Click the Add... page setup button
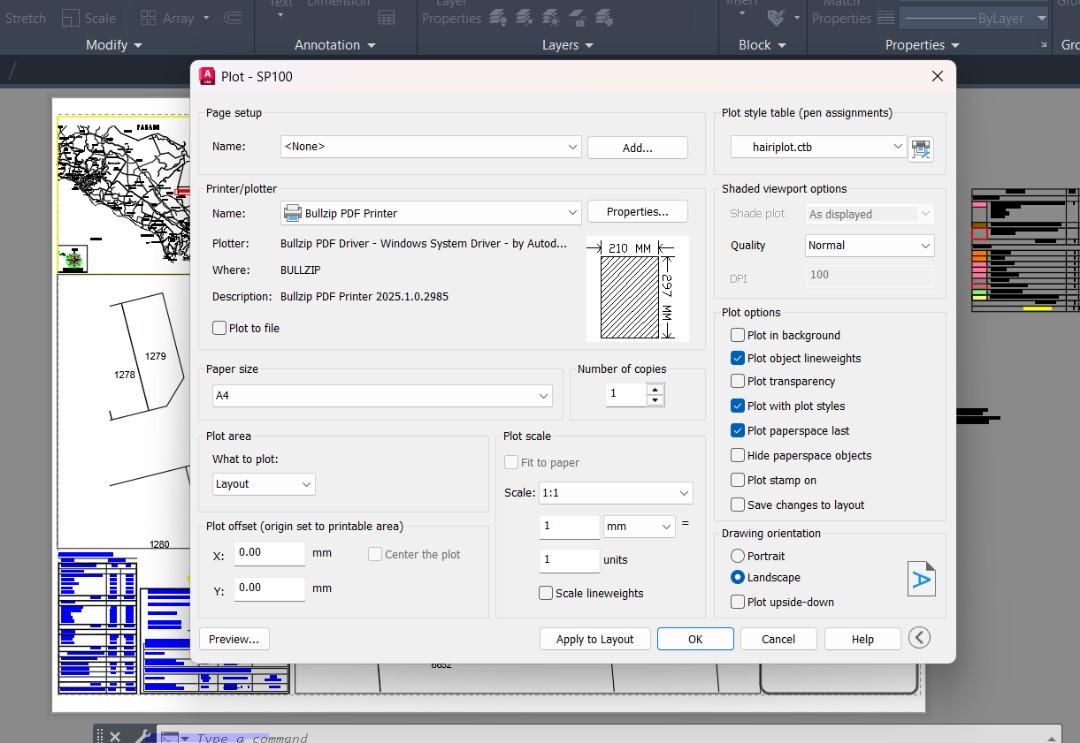The width and height of the screenshot is (1080, 743). (x=637, y=147)
